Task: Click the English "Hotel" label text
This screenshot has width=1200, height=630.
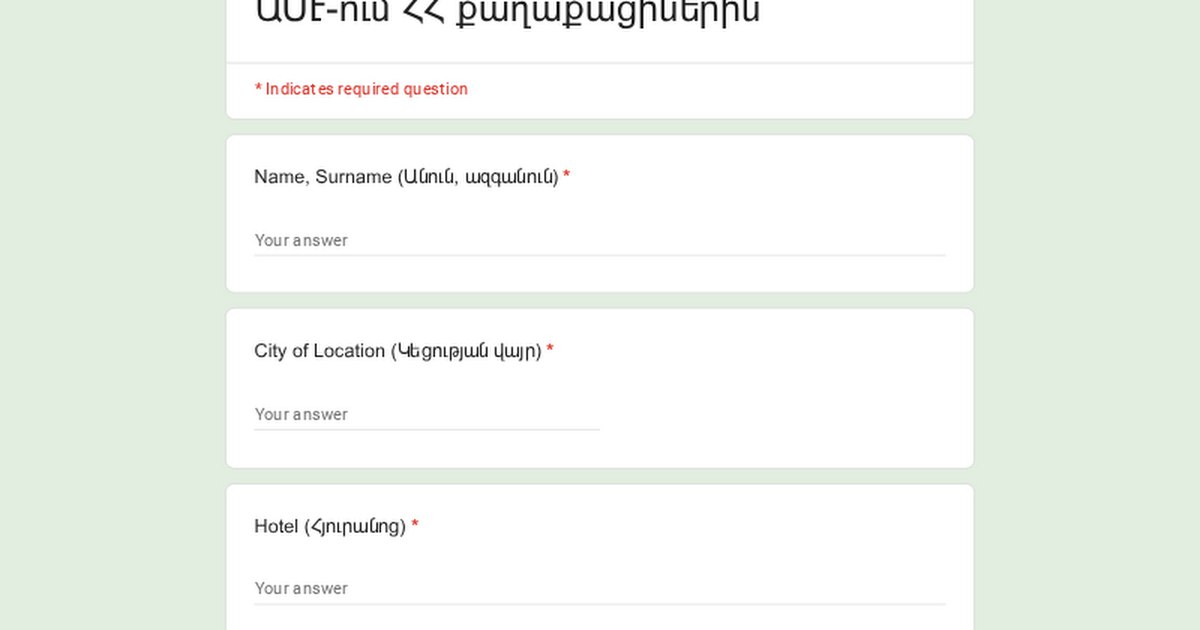Action: tap(276, 526)
